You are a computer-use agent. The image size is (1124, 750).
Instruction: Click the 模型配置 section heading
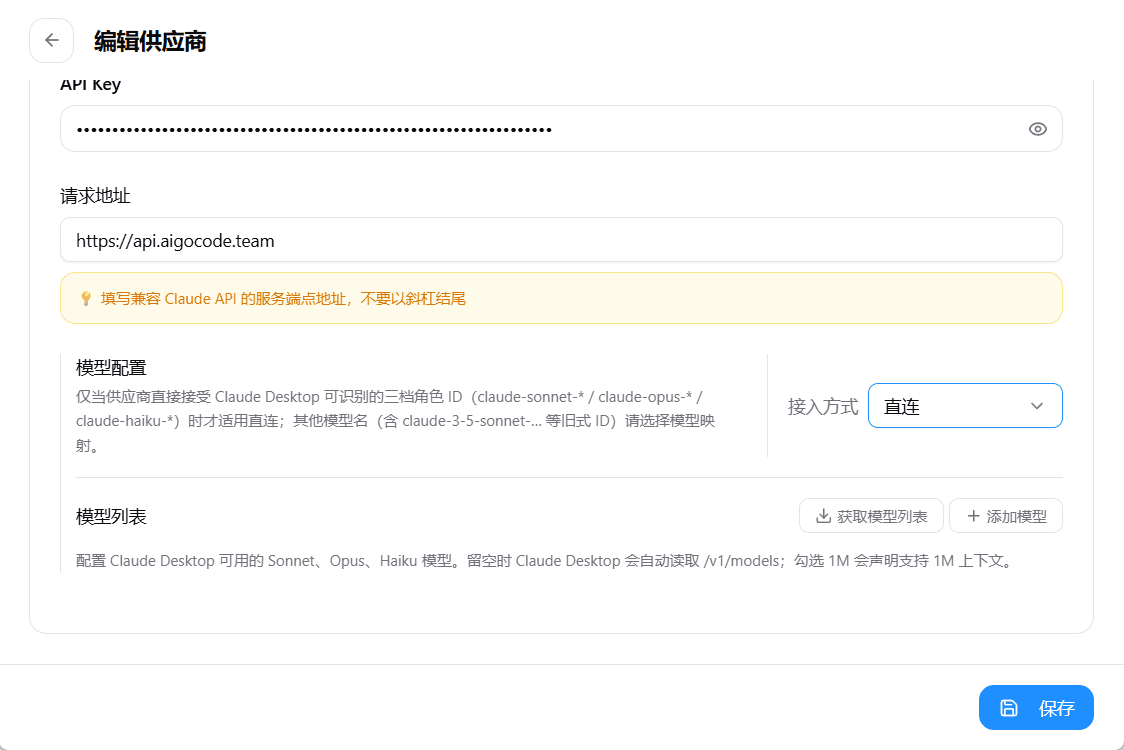(x=111, y=368)
